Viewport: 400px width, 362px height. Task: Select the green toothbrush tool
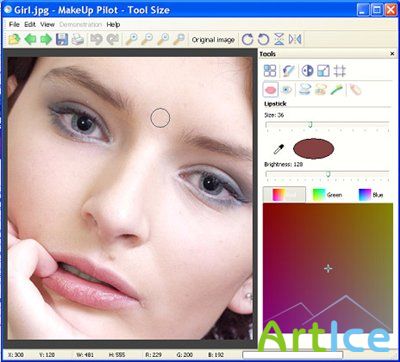[337, 90]
